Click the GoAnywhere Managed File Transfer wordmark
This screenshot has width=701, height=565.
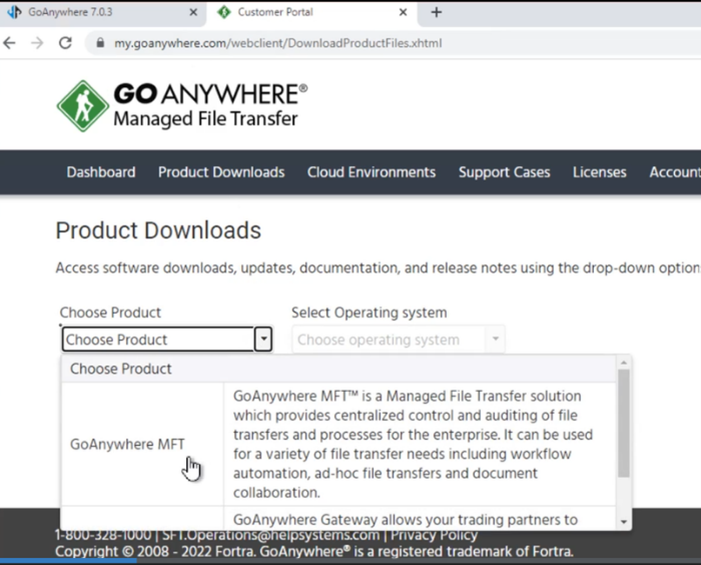pos(210,106)
